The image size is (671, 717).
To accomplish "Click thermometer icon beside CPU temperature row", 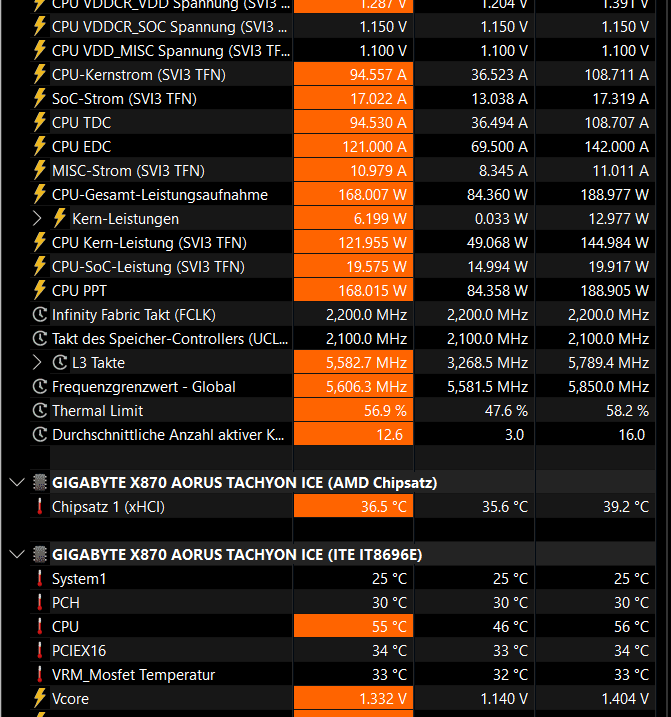I will pyautogui.click(x=40, y=626).
